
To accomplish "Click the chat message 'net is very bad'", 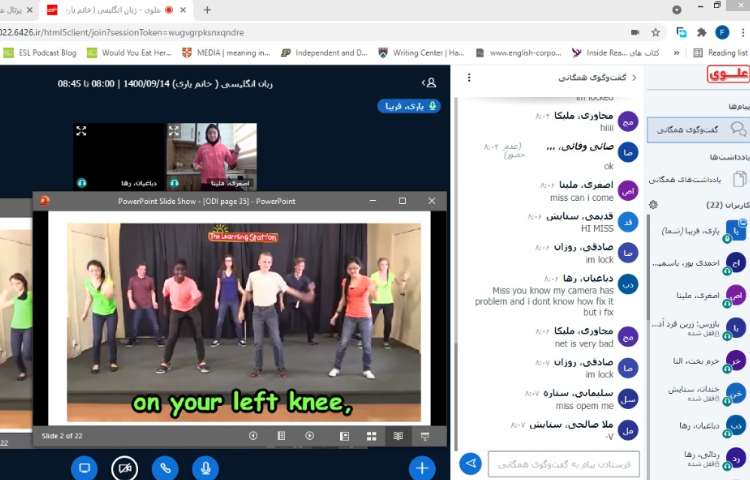I will [x=584, y=344].
